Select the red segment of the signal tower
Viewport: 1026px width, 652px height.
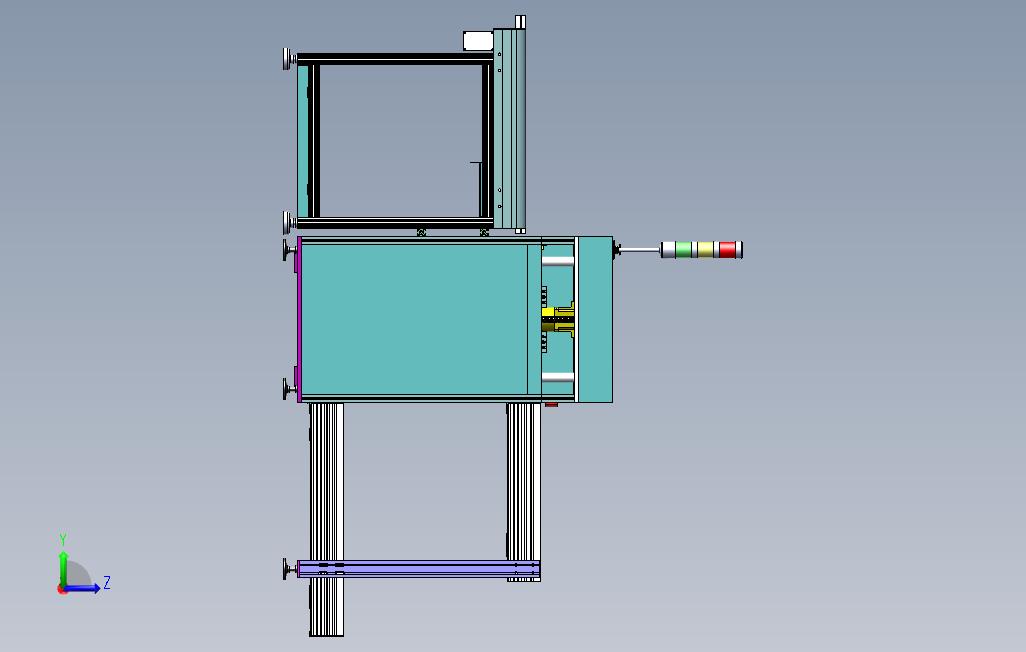pyautogui.click(x=727, y=249)
